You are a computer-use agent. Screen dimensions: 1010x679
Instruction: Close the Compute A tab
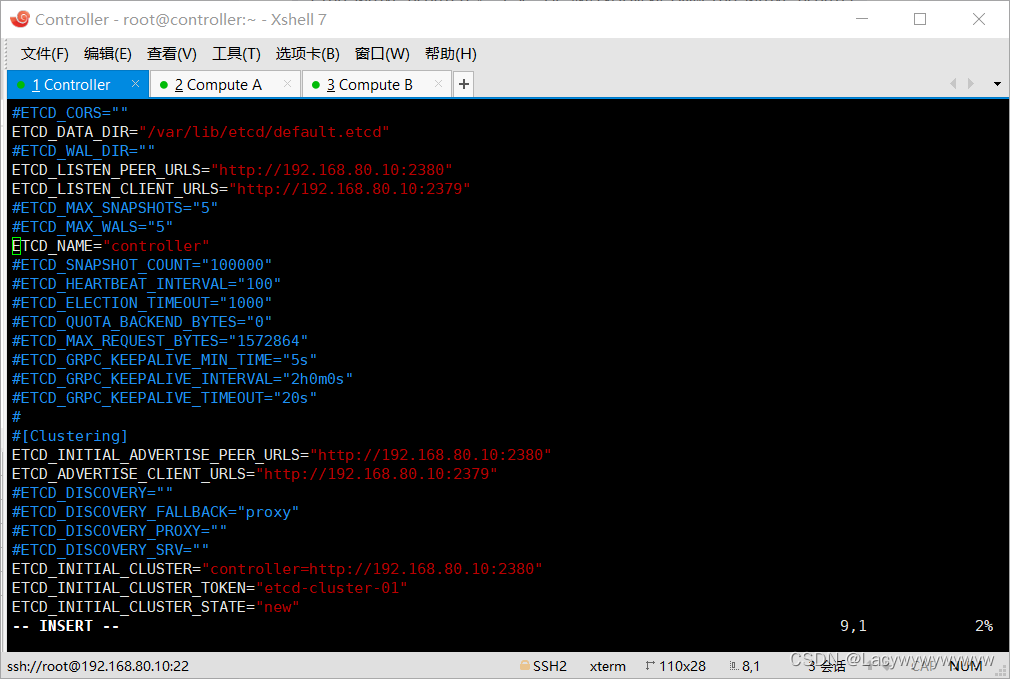pyautogui.click(x=286, y=84)
